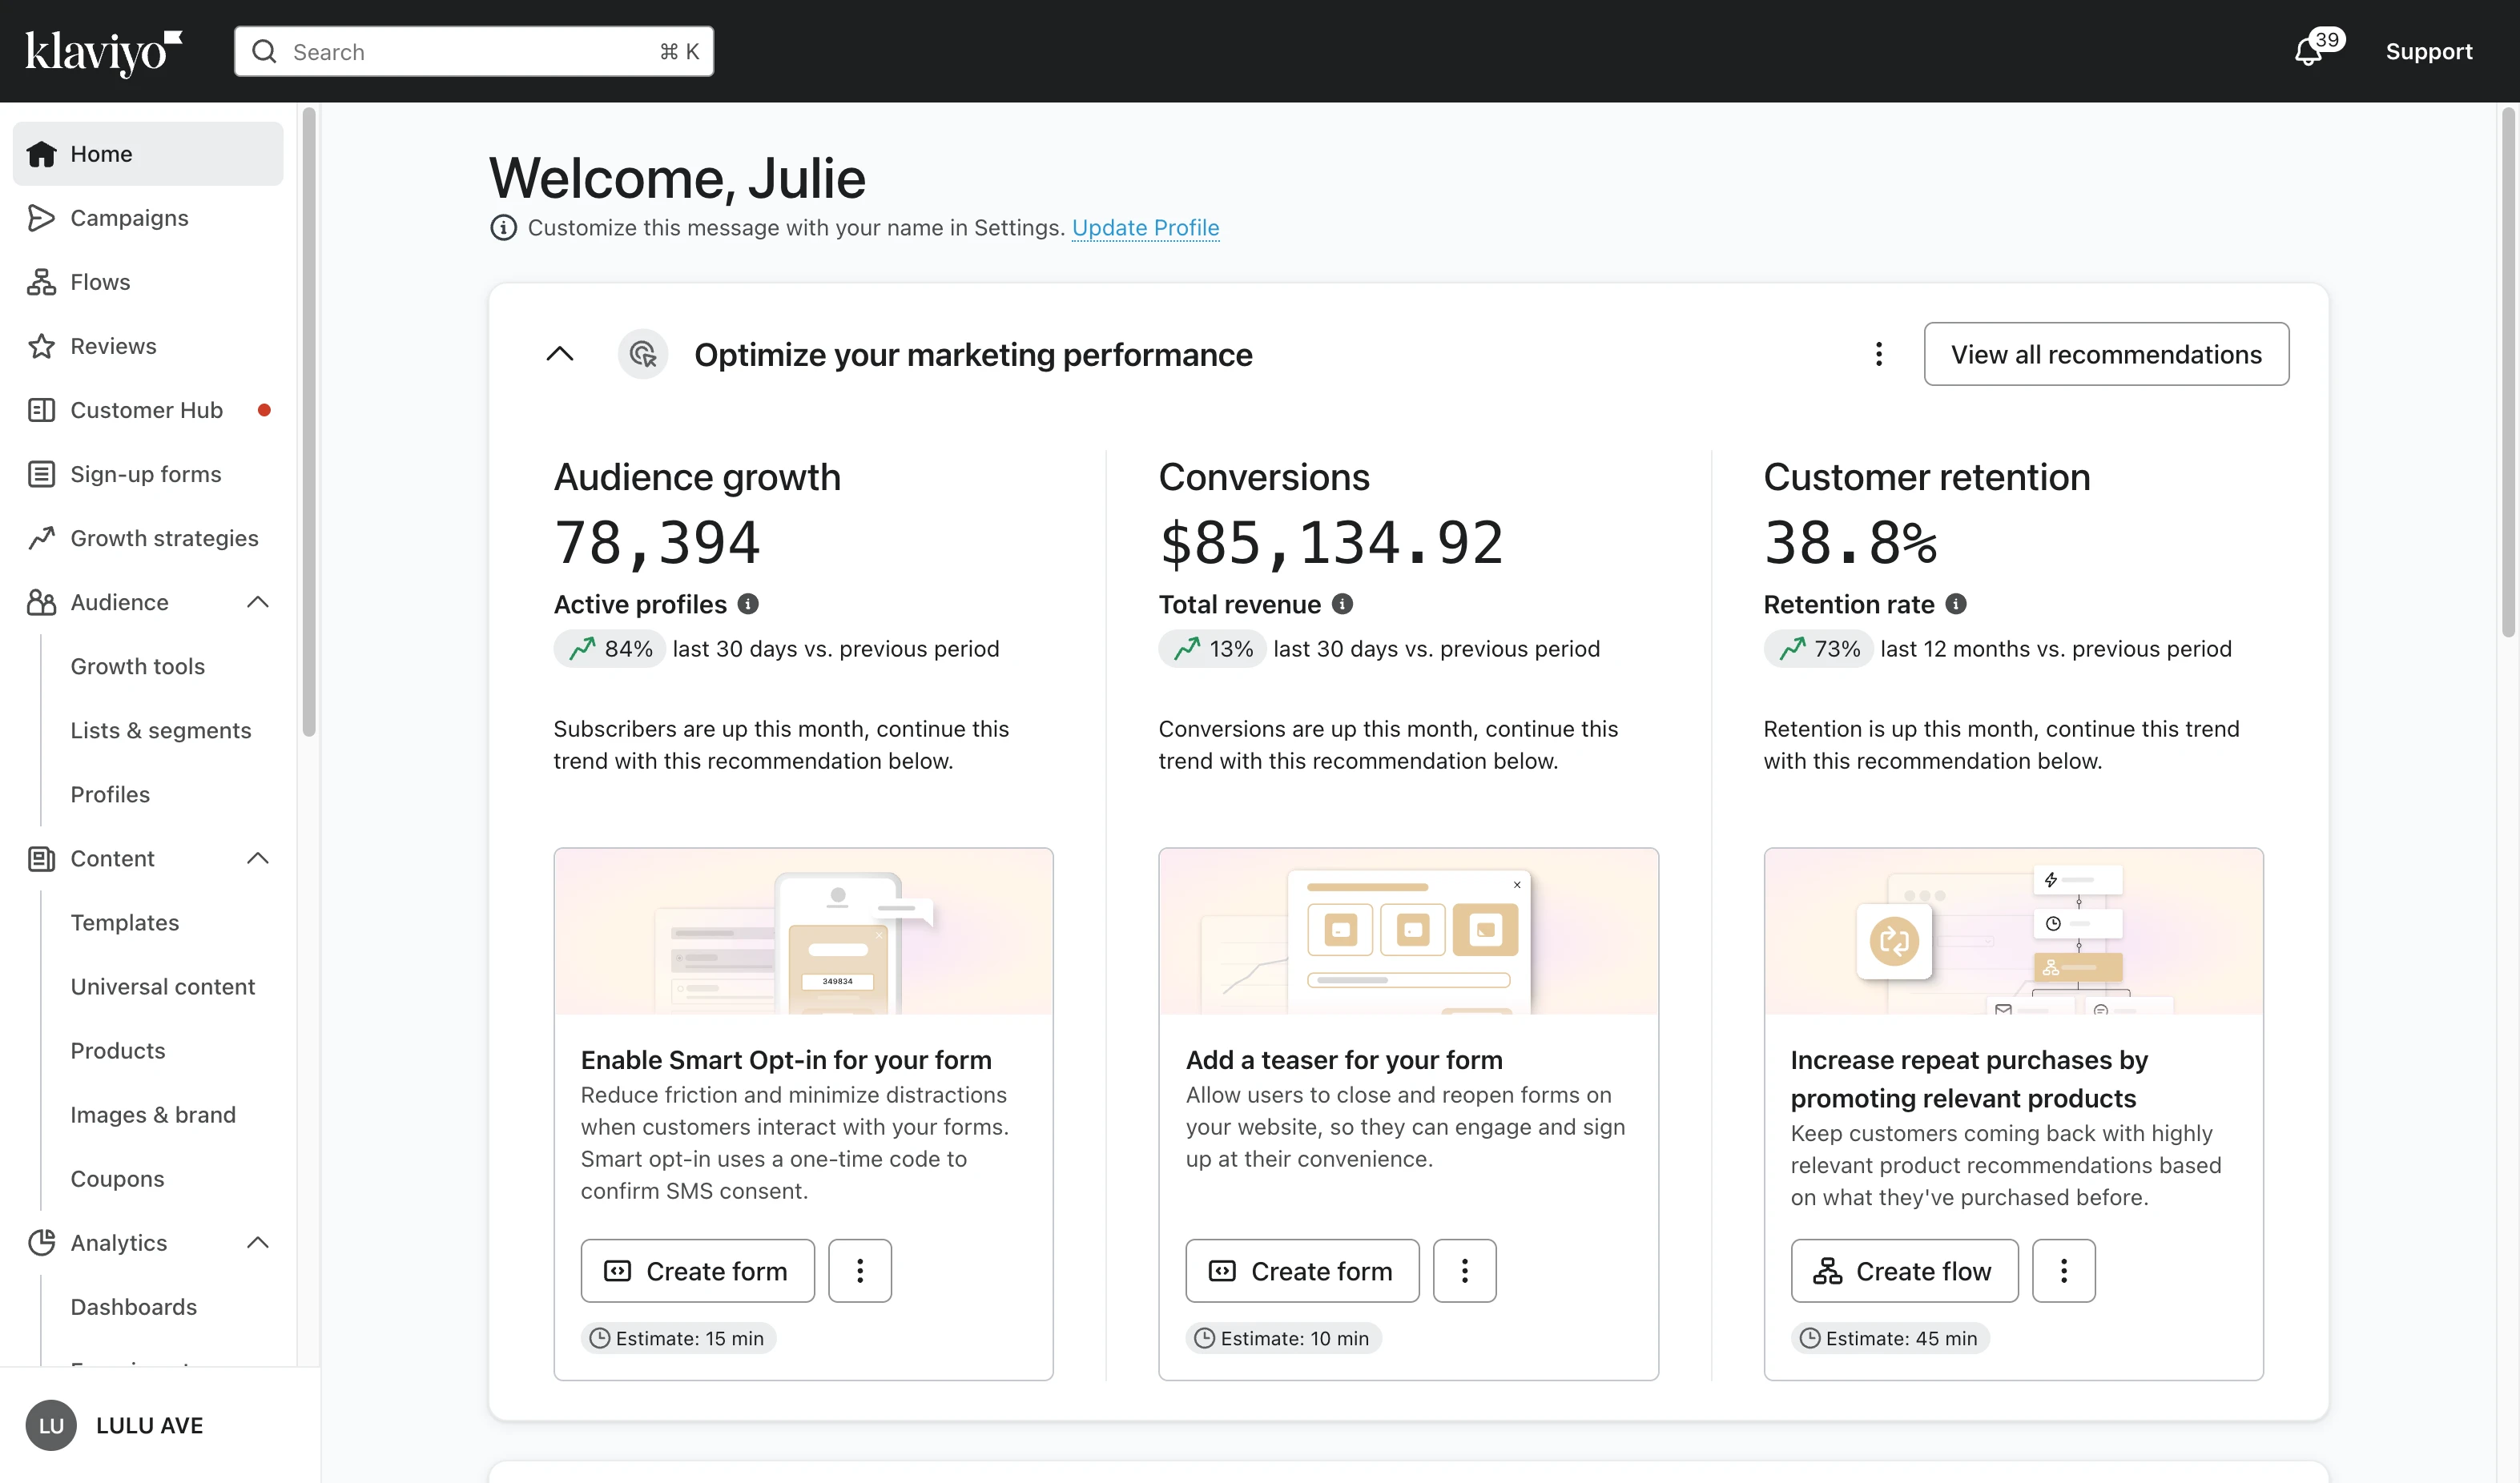Open Universal content
This screenshot has width=2520, height=1483.
coord(163,987)
